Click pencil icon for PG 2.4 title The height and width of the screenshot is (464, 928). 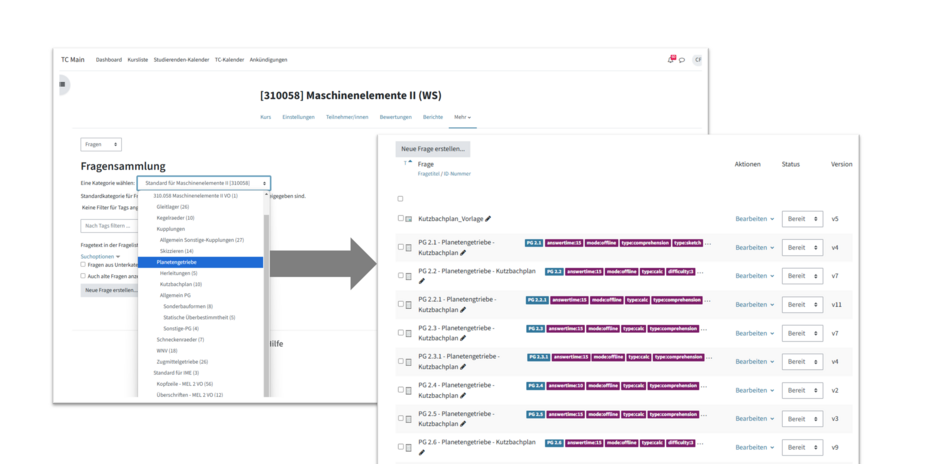pyautogui.click(x=463, y=395)
